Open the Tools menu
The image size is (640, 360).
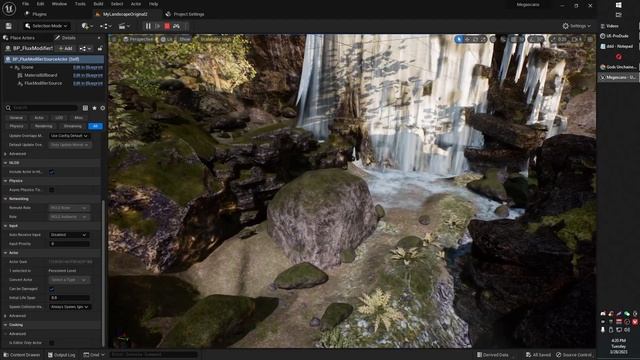pyautogui.click(x=80, y=4)
